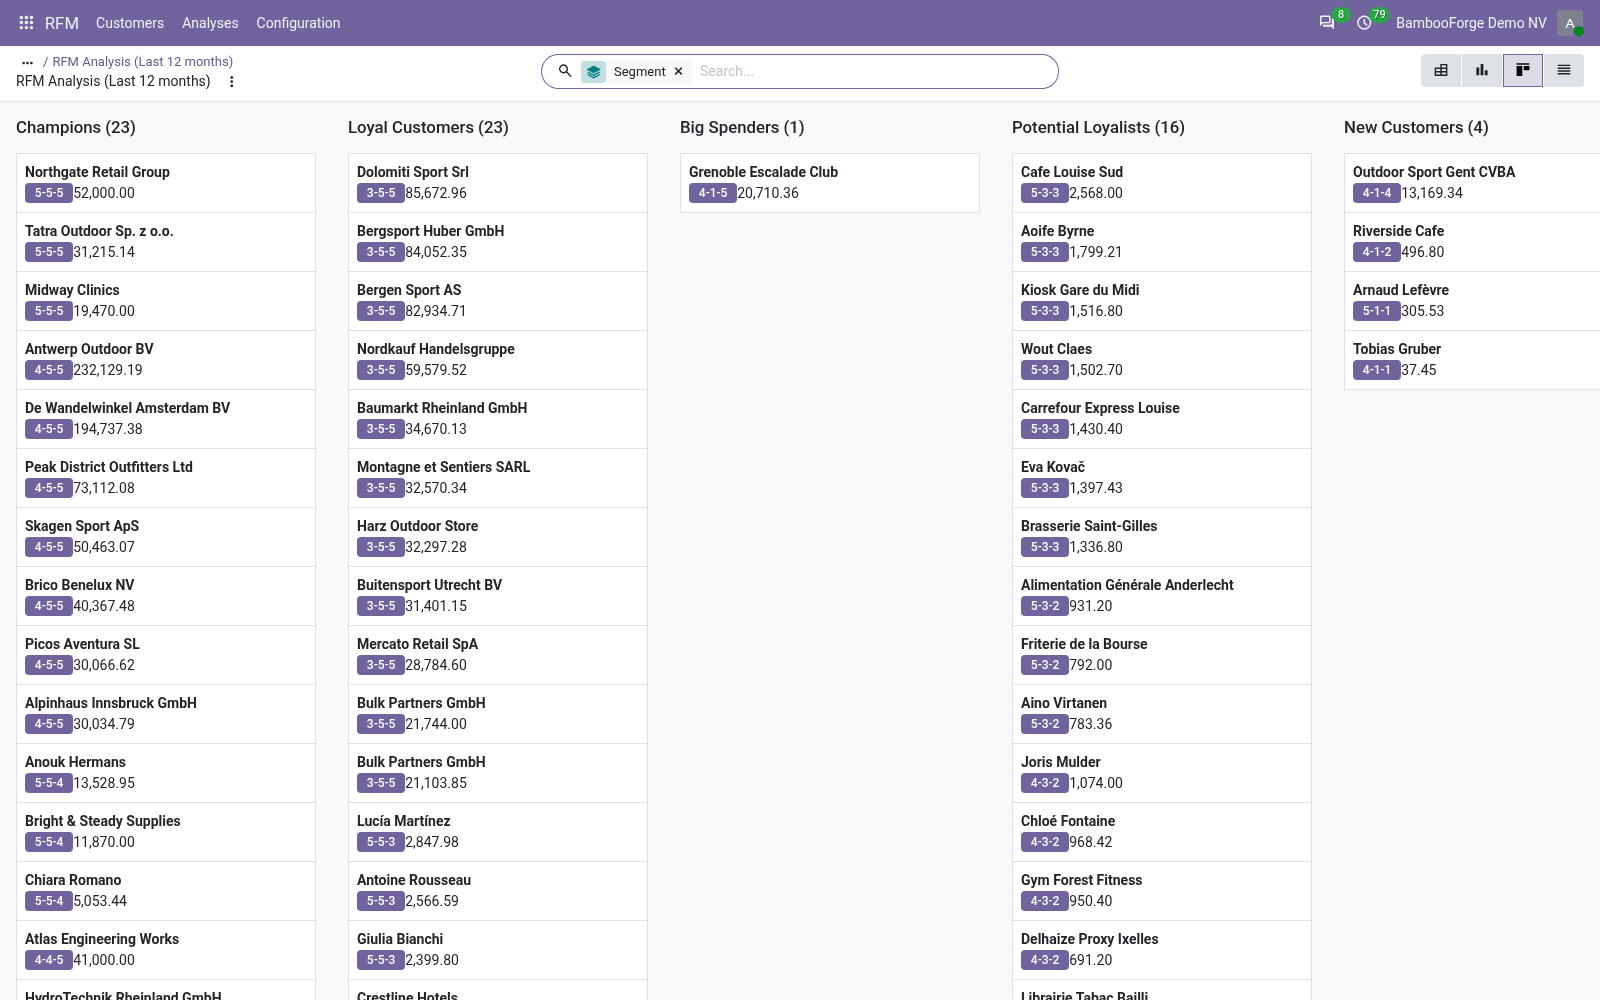
Task: Click the Loyal Customers (23) column header
Action: (x=428, y=127)
